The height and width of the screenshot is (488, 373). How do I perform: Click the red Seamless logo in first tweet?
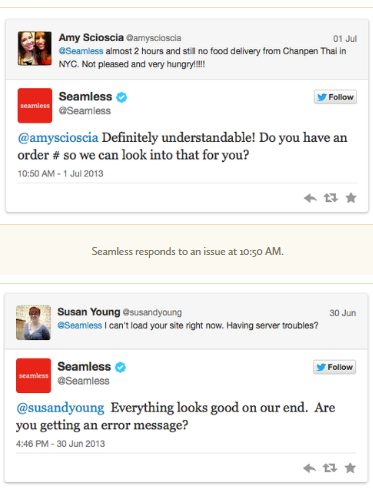click(35, 106)
